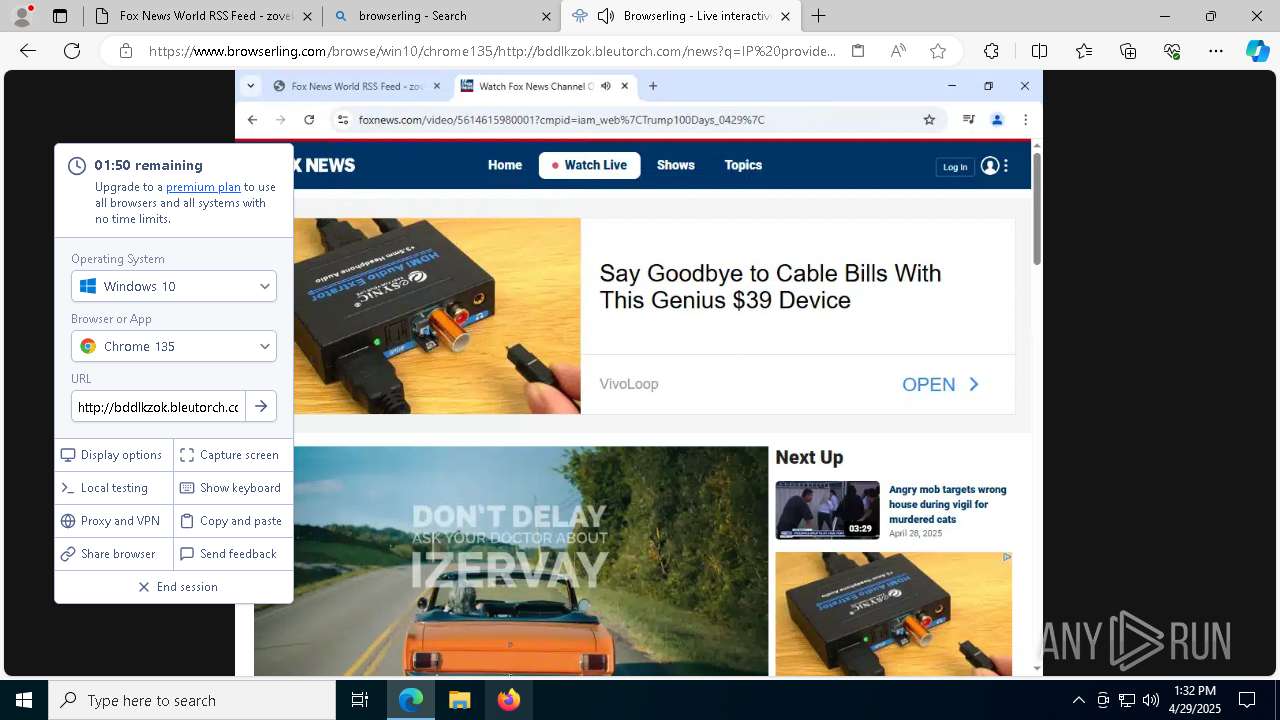Turn on Edge Read aloud

click(x=898, y=51)
